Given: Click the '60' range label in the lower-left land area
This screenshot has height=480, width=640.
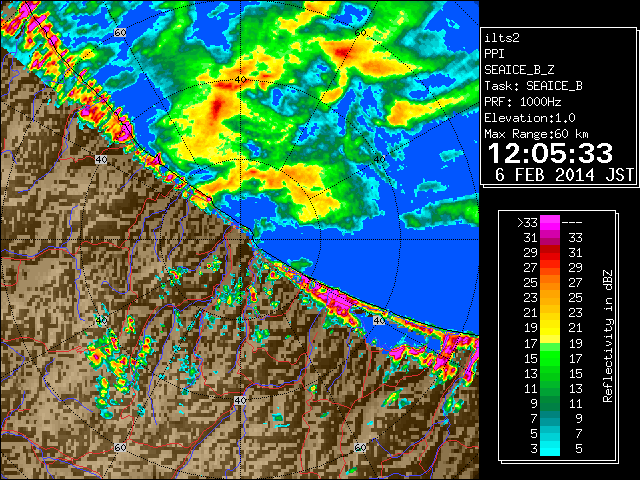Looking at the screenshot, I should click(120, 447).
